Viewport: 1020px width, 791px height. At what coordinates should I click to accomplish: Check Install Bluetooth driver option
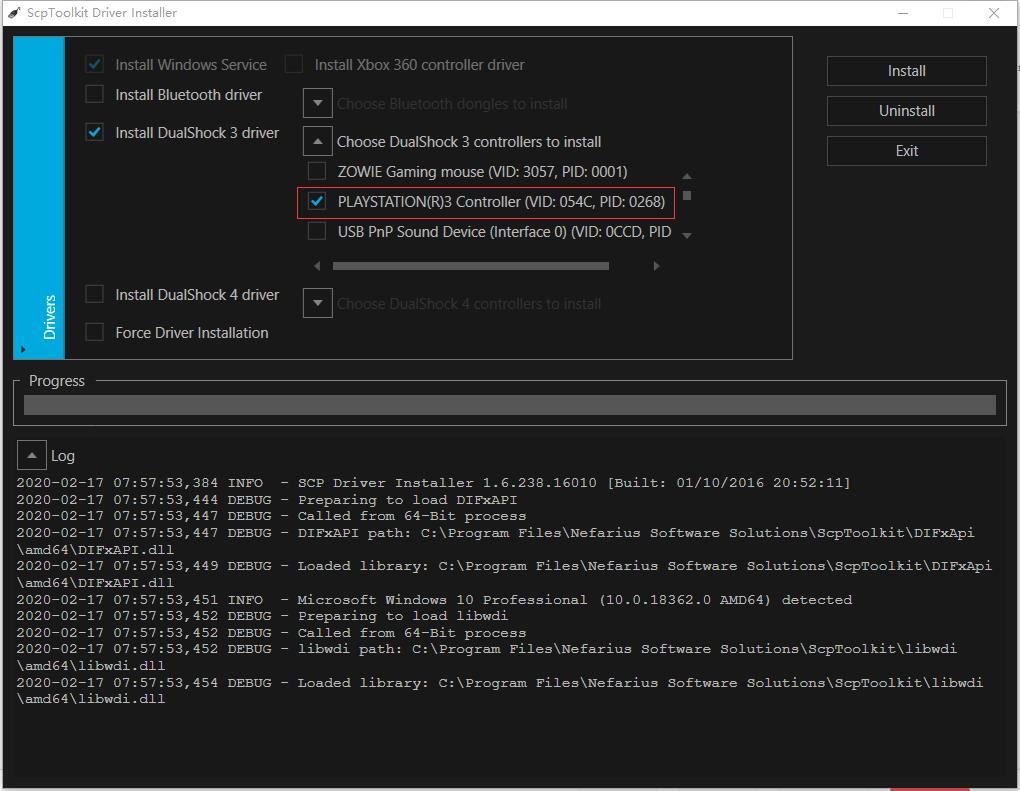(x=94, y=94)
